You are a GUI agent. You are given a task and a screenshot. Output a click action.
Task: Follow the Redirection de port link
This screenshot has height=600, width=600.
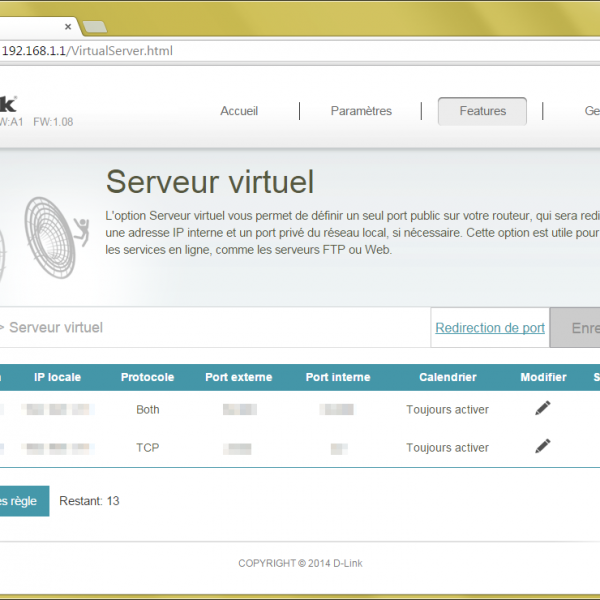[490, 328]
